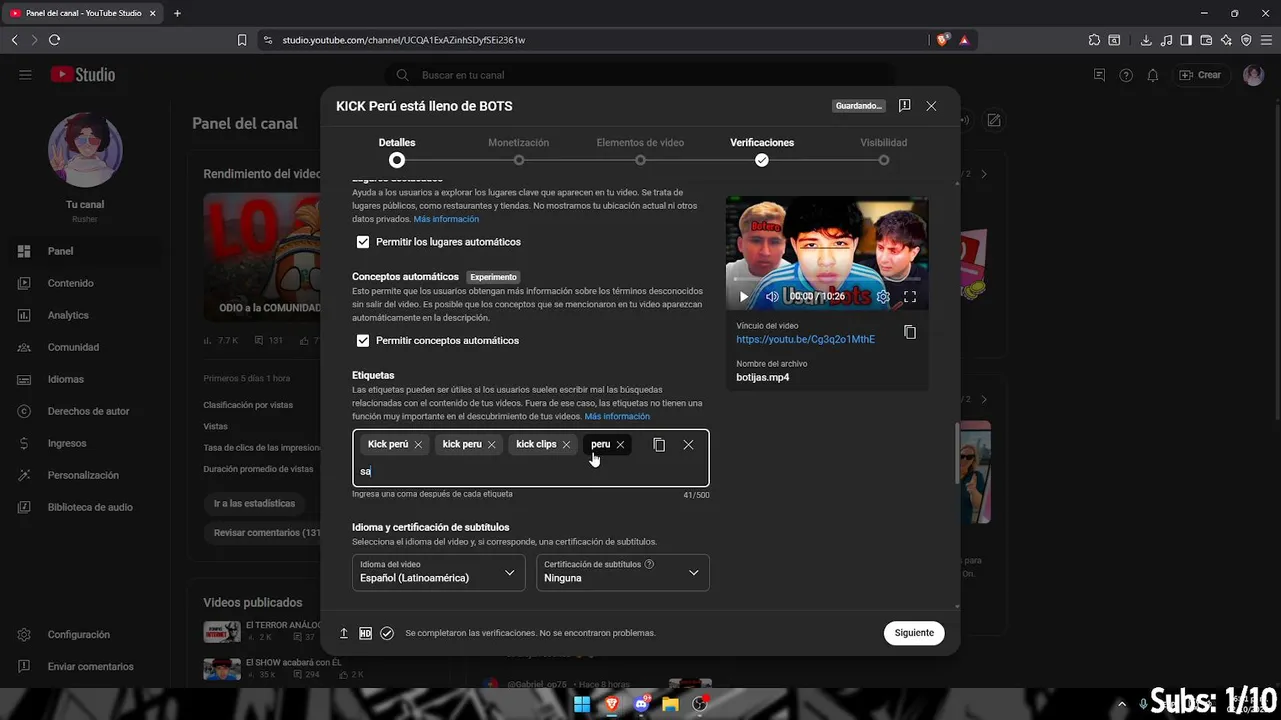Viewport: 1281px width, 720px height.
Task: Go to the Elementos de video step
Action: (640, 151)
